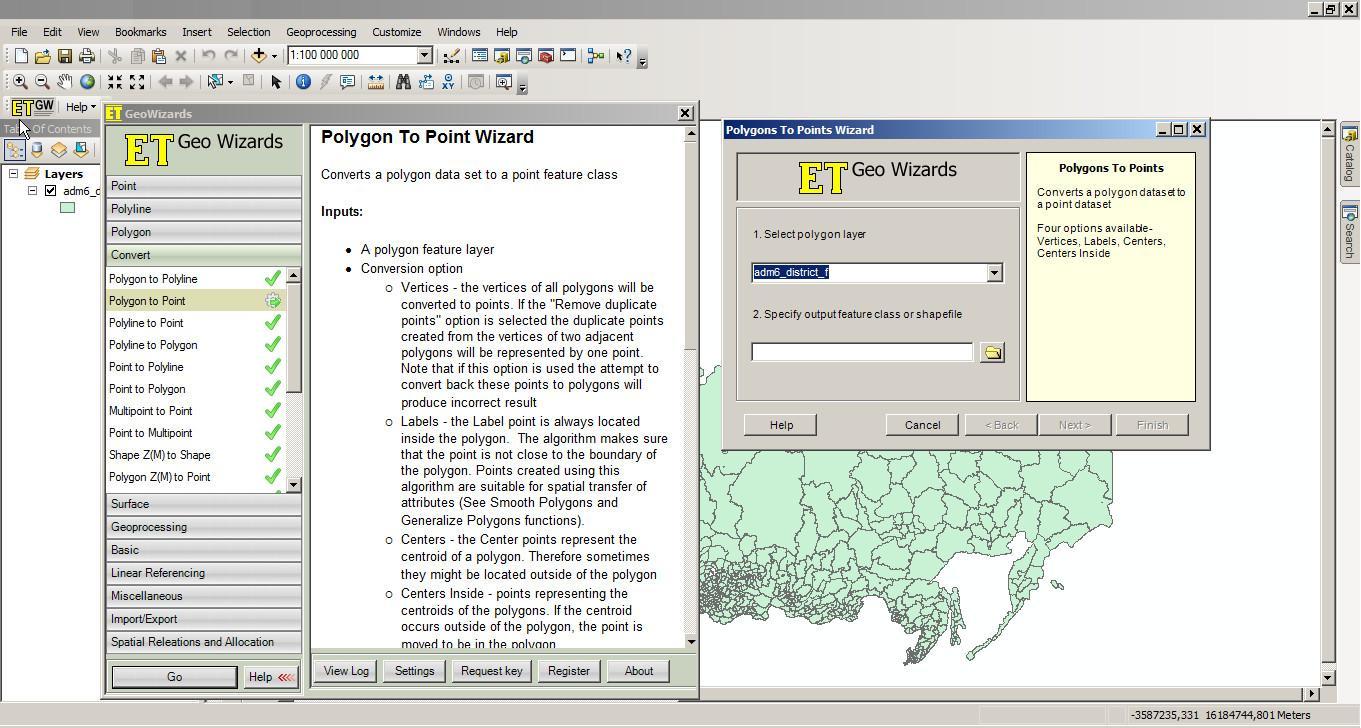Open the Editor toolbar icon
This screenshot has width=1361, height=728.
pos(452,56)
